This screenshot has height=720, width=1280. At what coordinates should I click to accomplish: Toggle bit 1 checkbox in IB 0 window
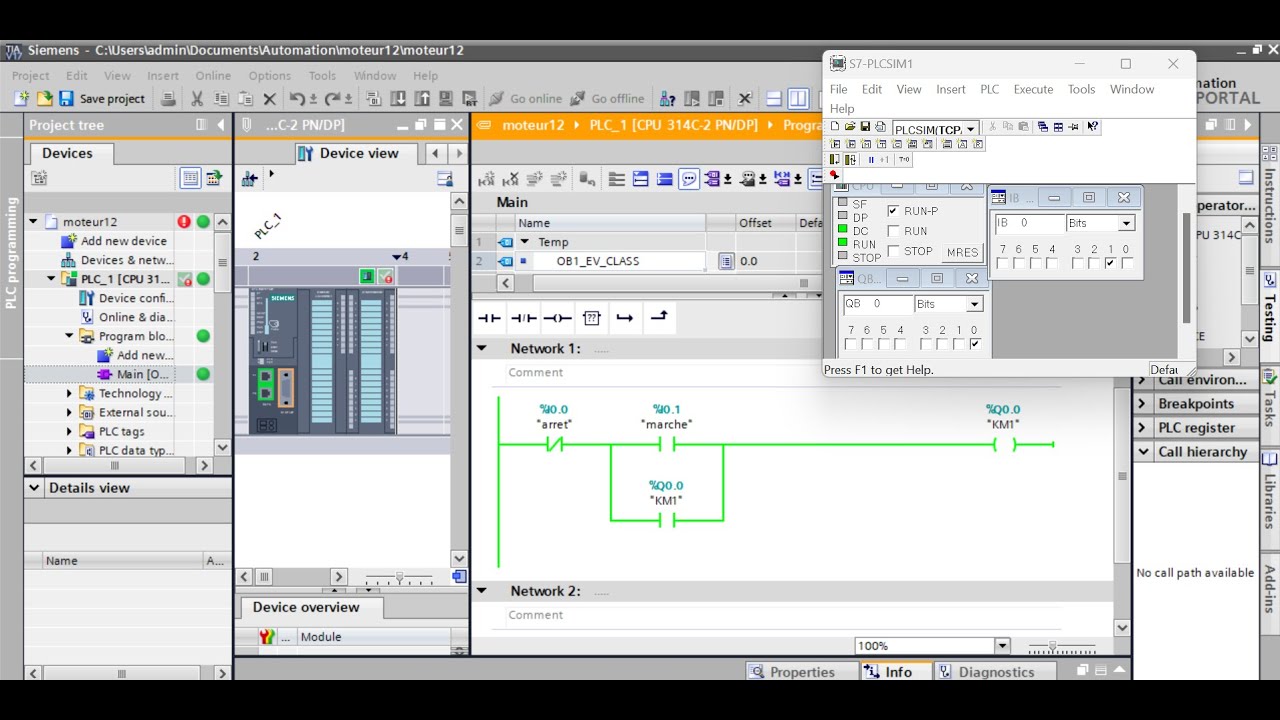tap(1110, 264)
